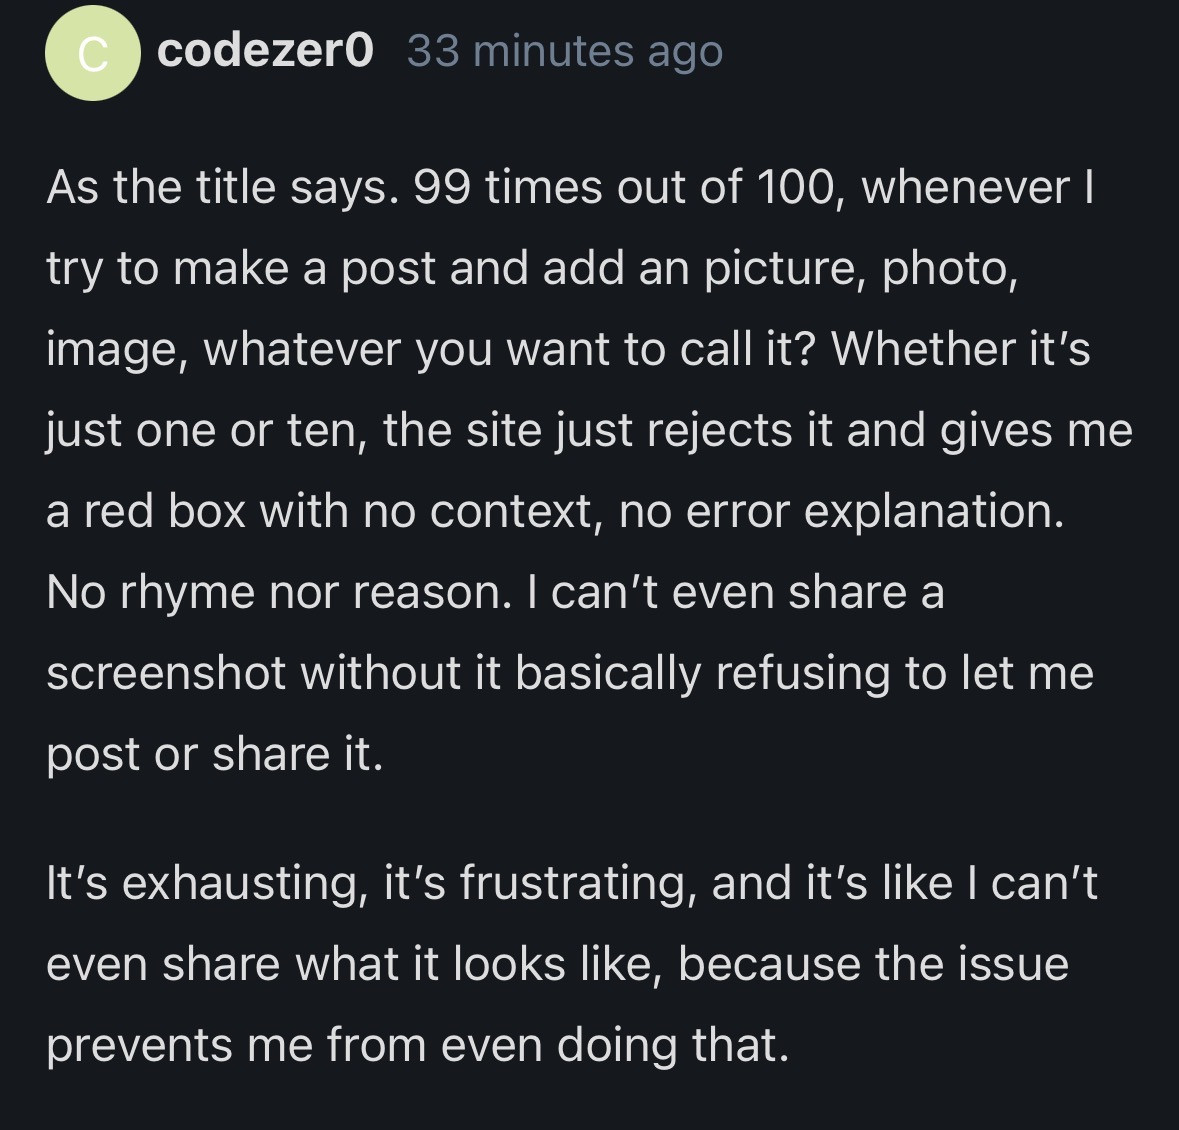
Task: Visit the codezer0 username profile link
Action: click(x=265, y=51)
